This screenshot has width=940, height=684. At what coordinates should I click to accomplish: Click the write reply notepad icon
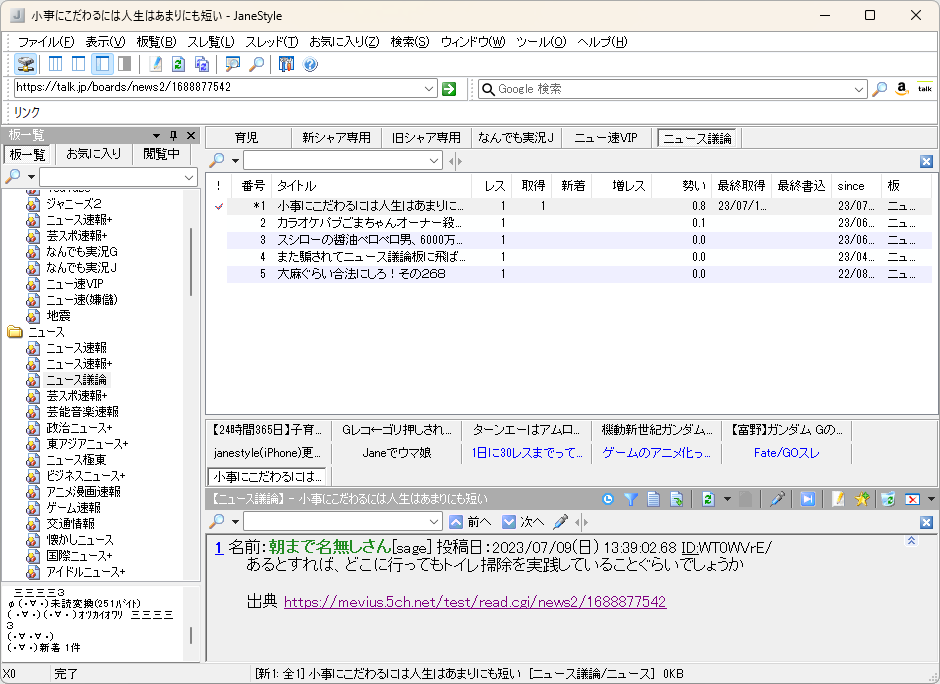coord(838,499)
